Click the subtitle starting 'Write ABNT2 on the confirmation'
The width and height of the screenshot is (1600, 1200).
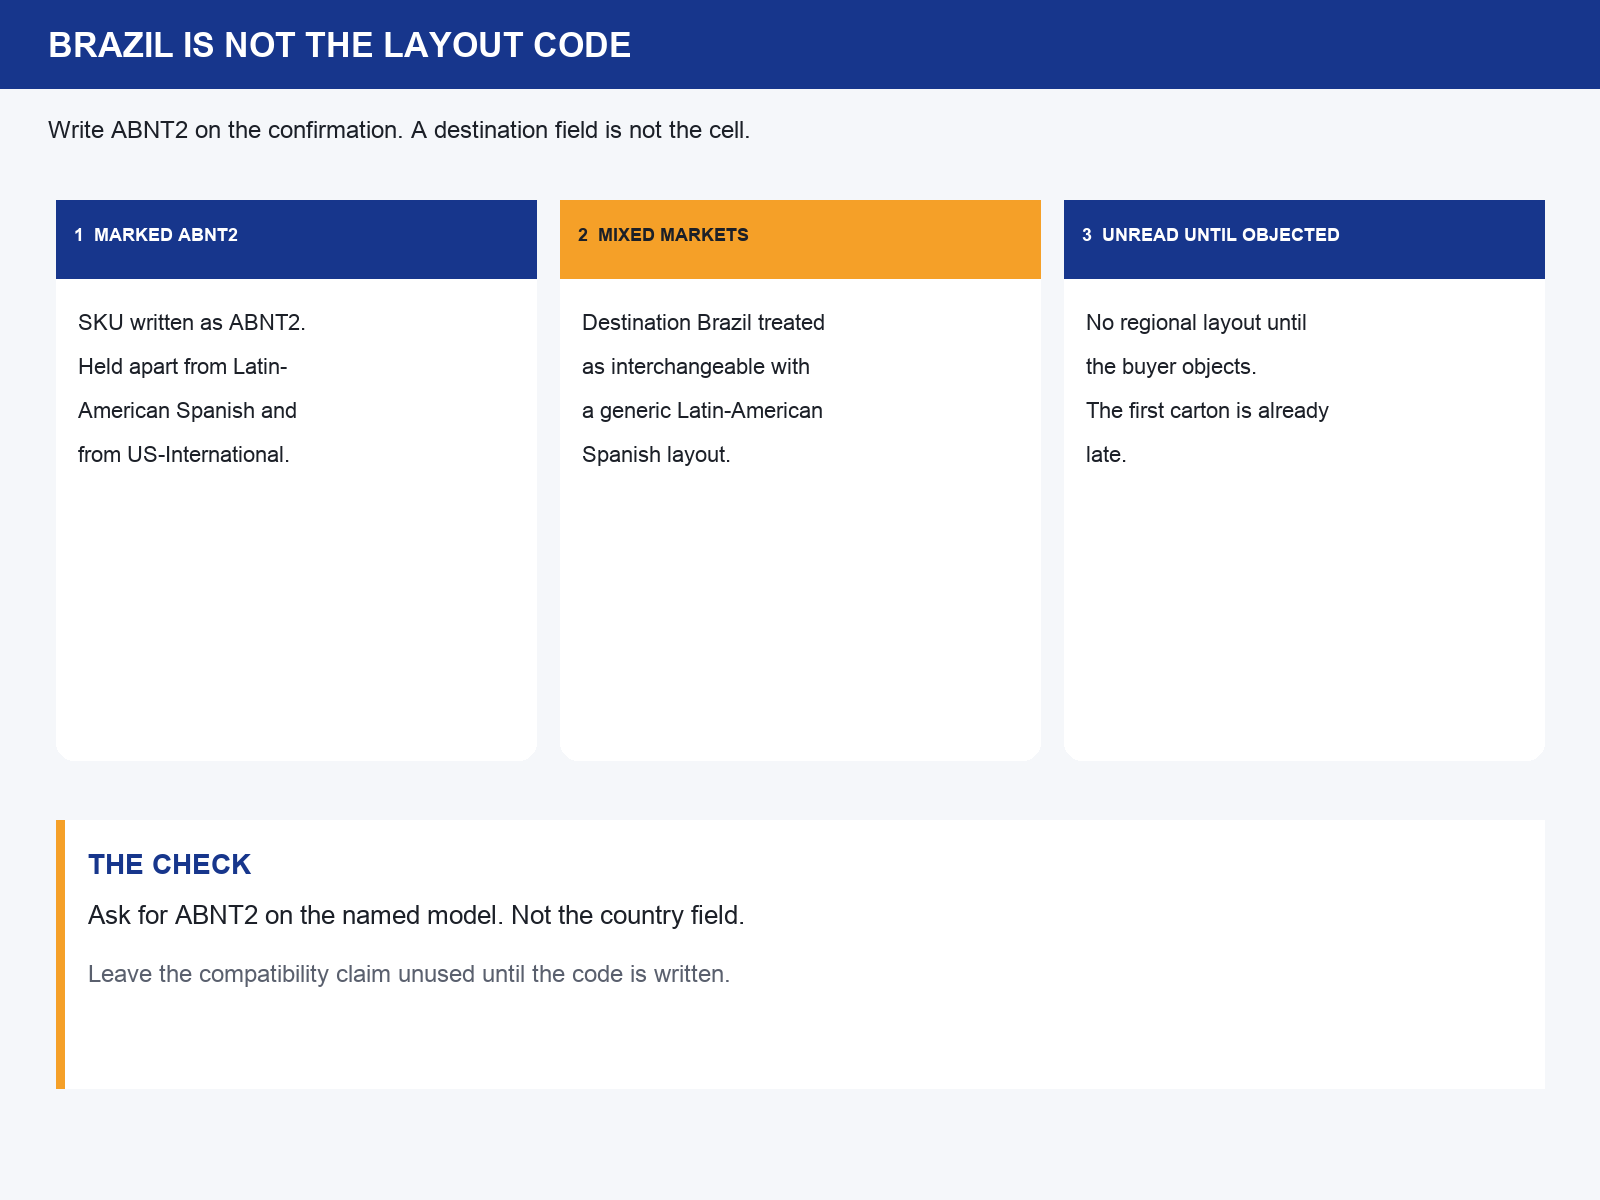399,130
